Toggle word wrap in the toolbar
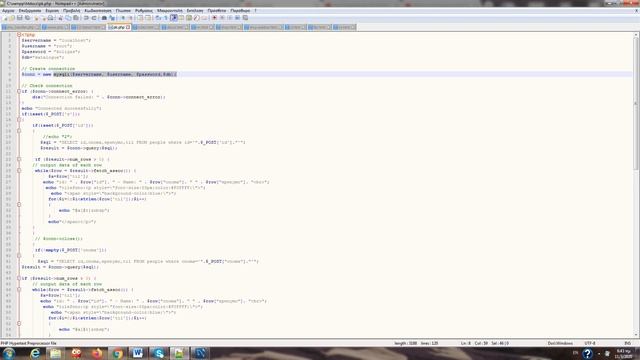 point(158,18)
